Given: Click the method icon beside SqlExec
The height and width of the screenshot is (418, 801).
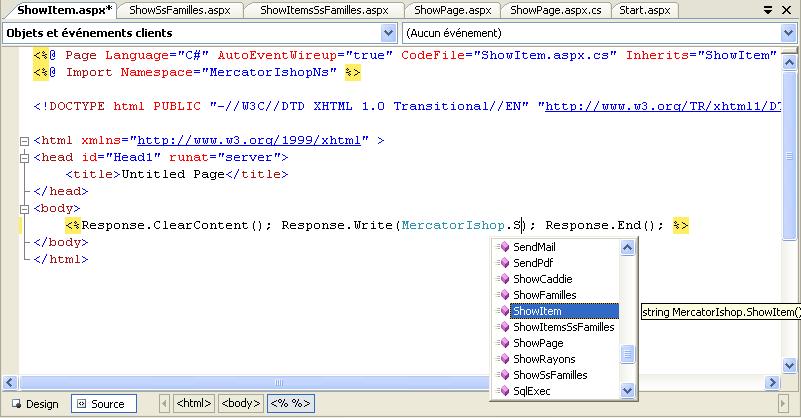Looking at the screenshot, I should 503,391.
